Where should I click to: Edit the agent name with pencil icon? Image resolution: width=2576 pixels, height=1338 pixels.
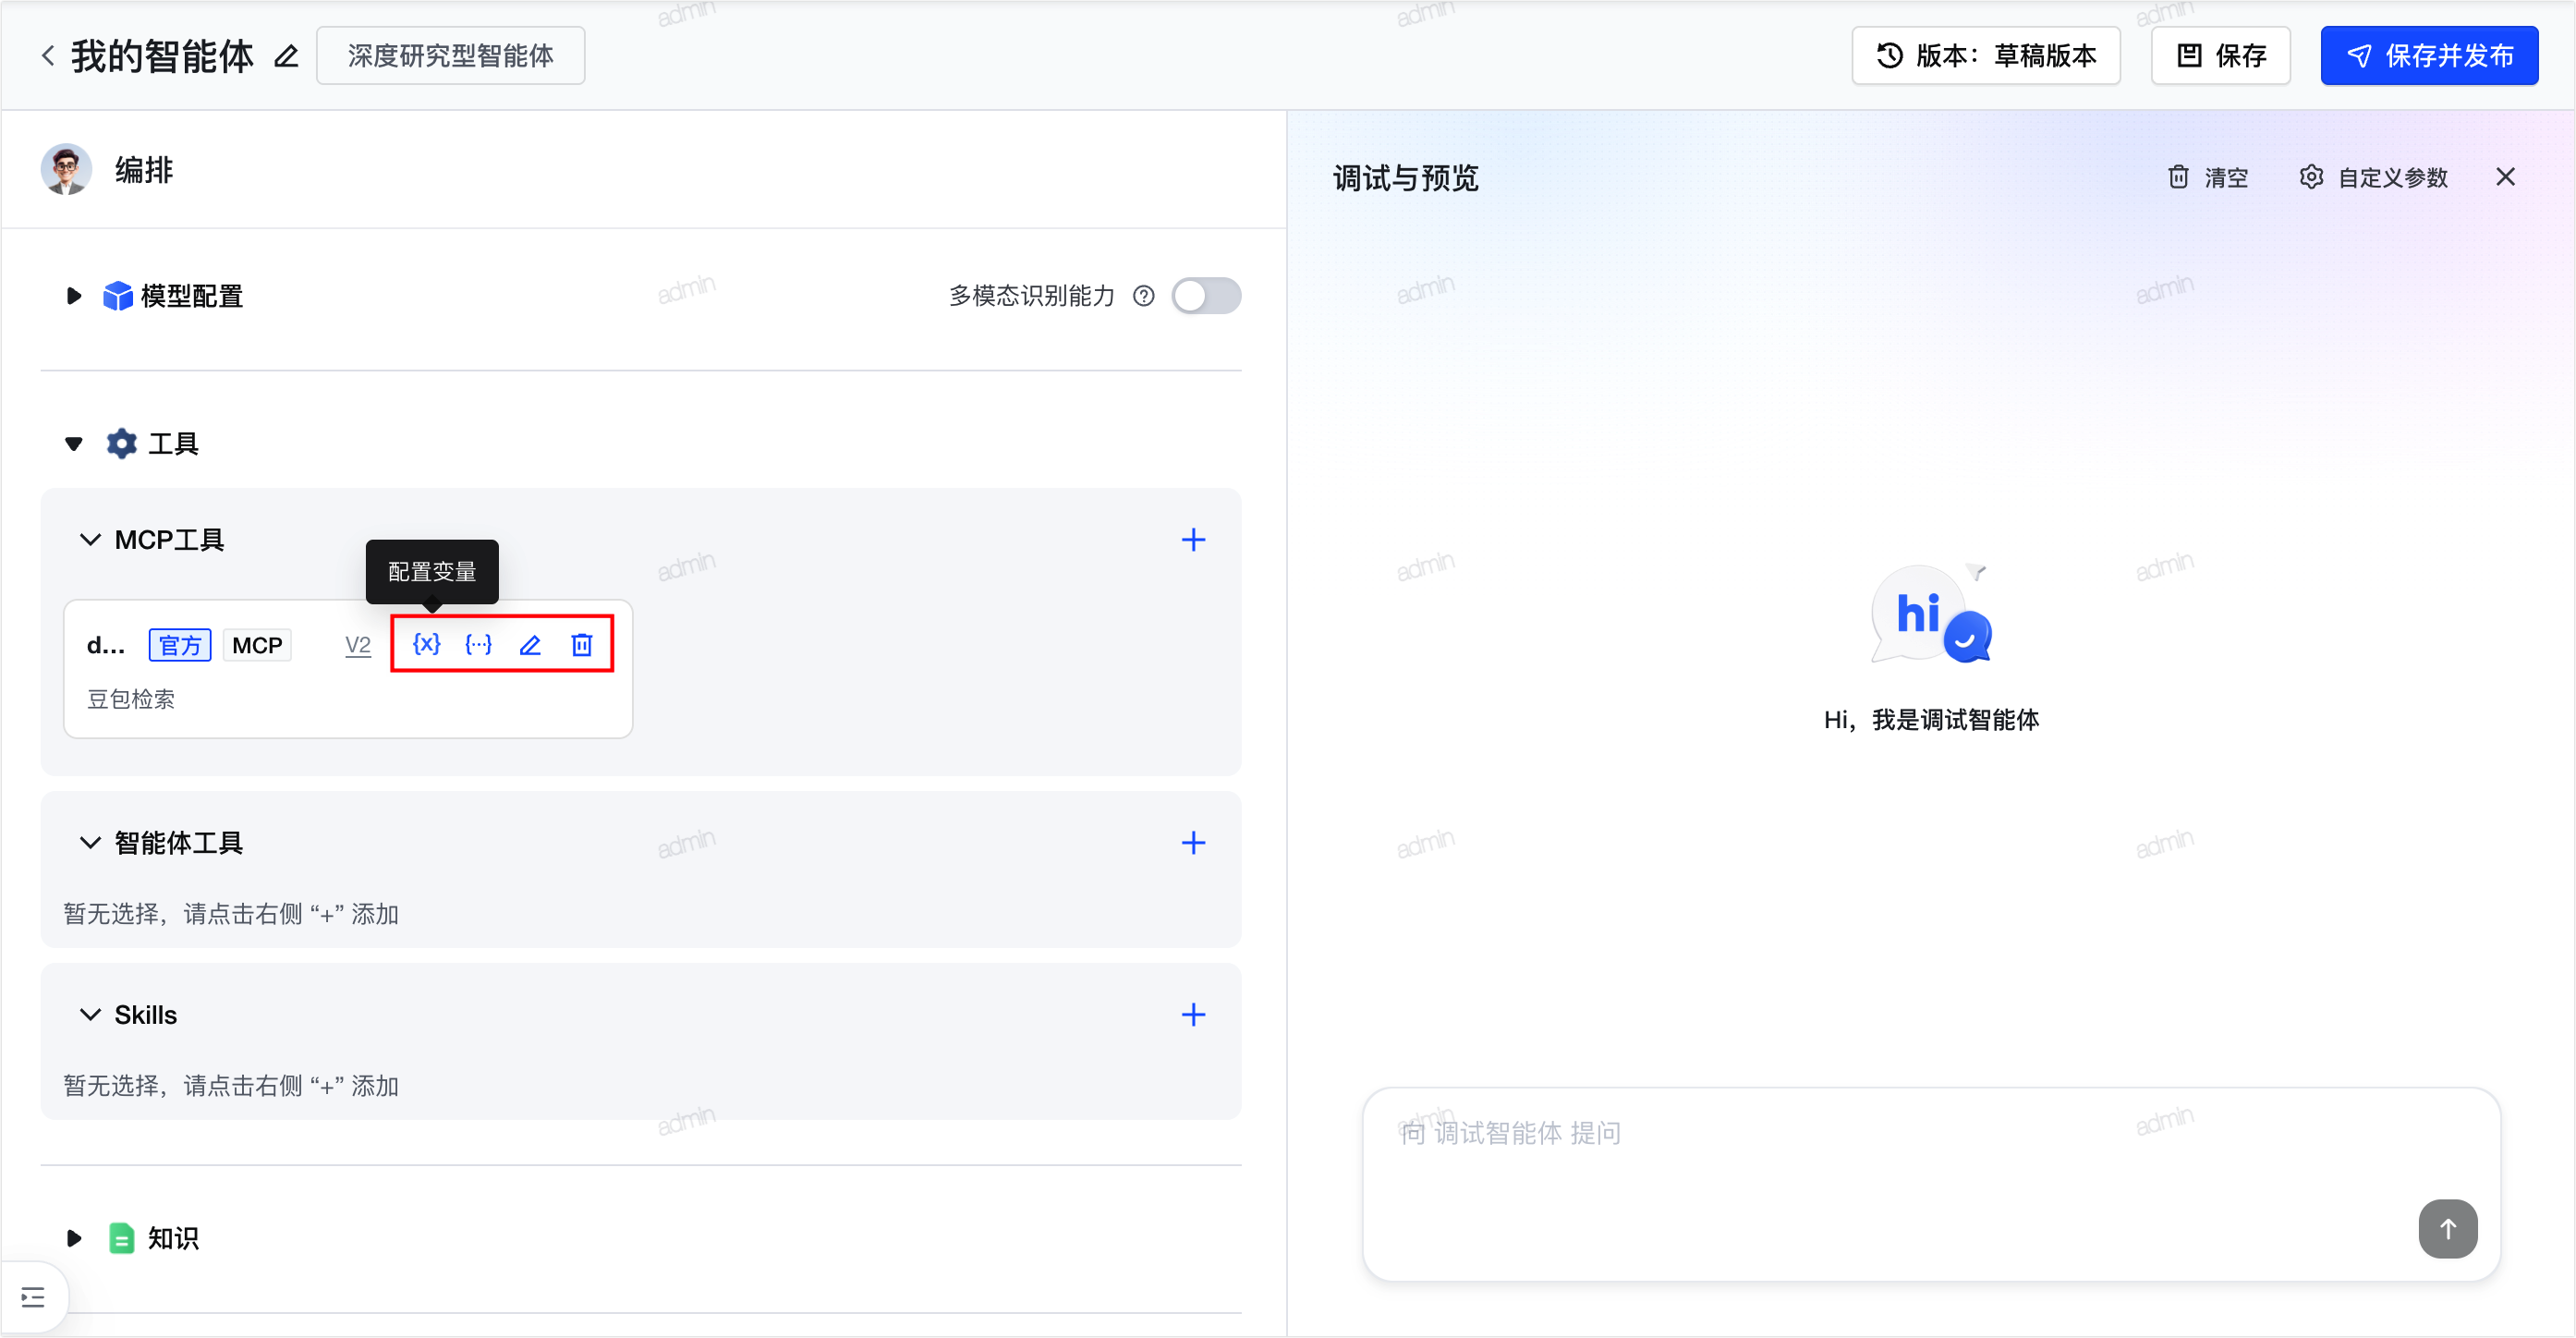tap(286, 56)
